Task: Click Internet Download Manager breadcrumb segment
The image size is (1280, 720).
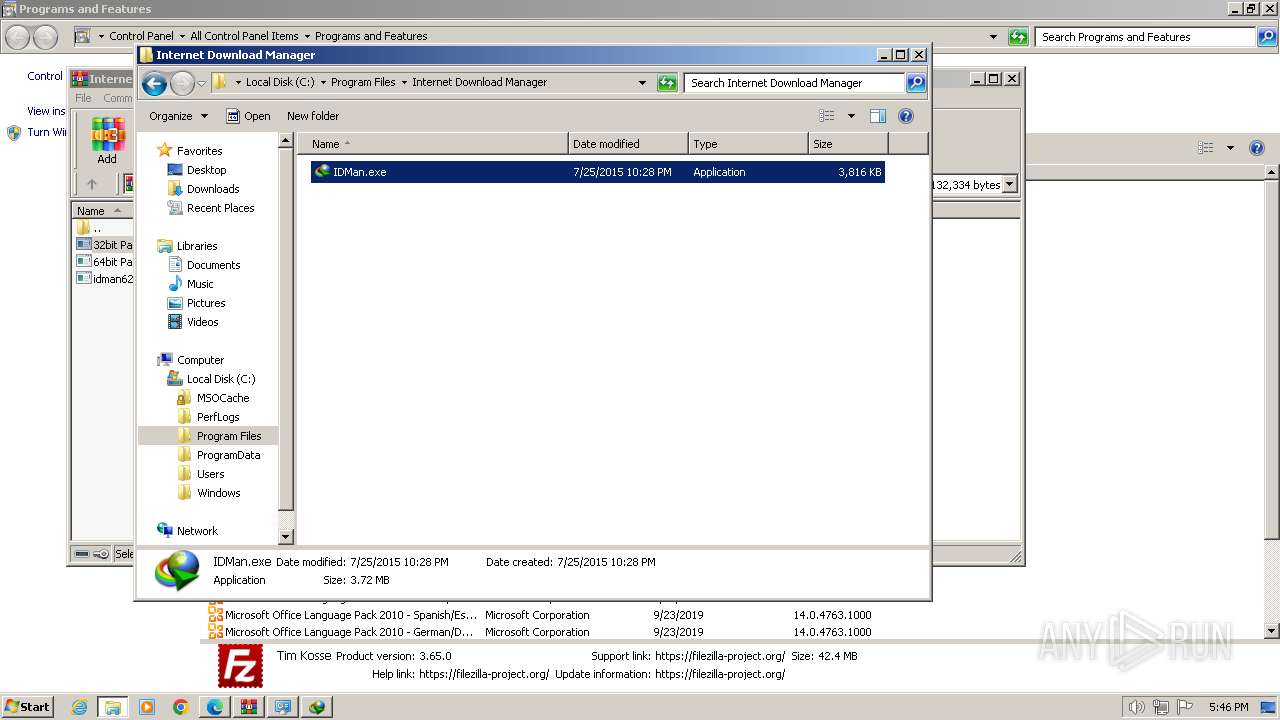Action: click(480, 83)
